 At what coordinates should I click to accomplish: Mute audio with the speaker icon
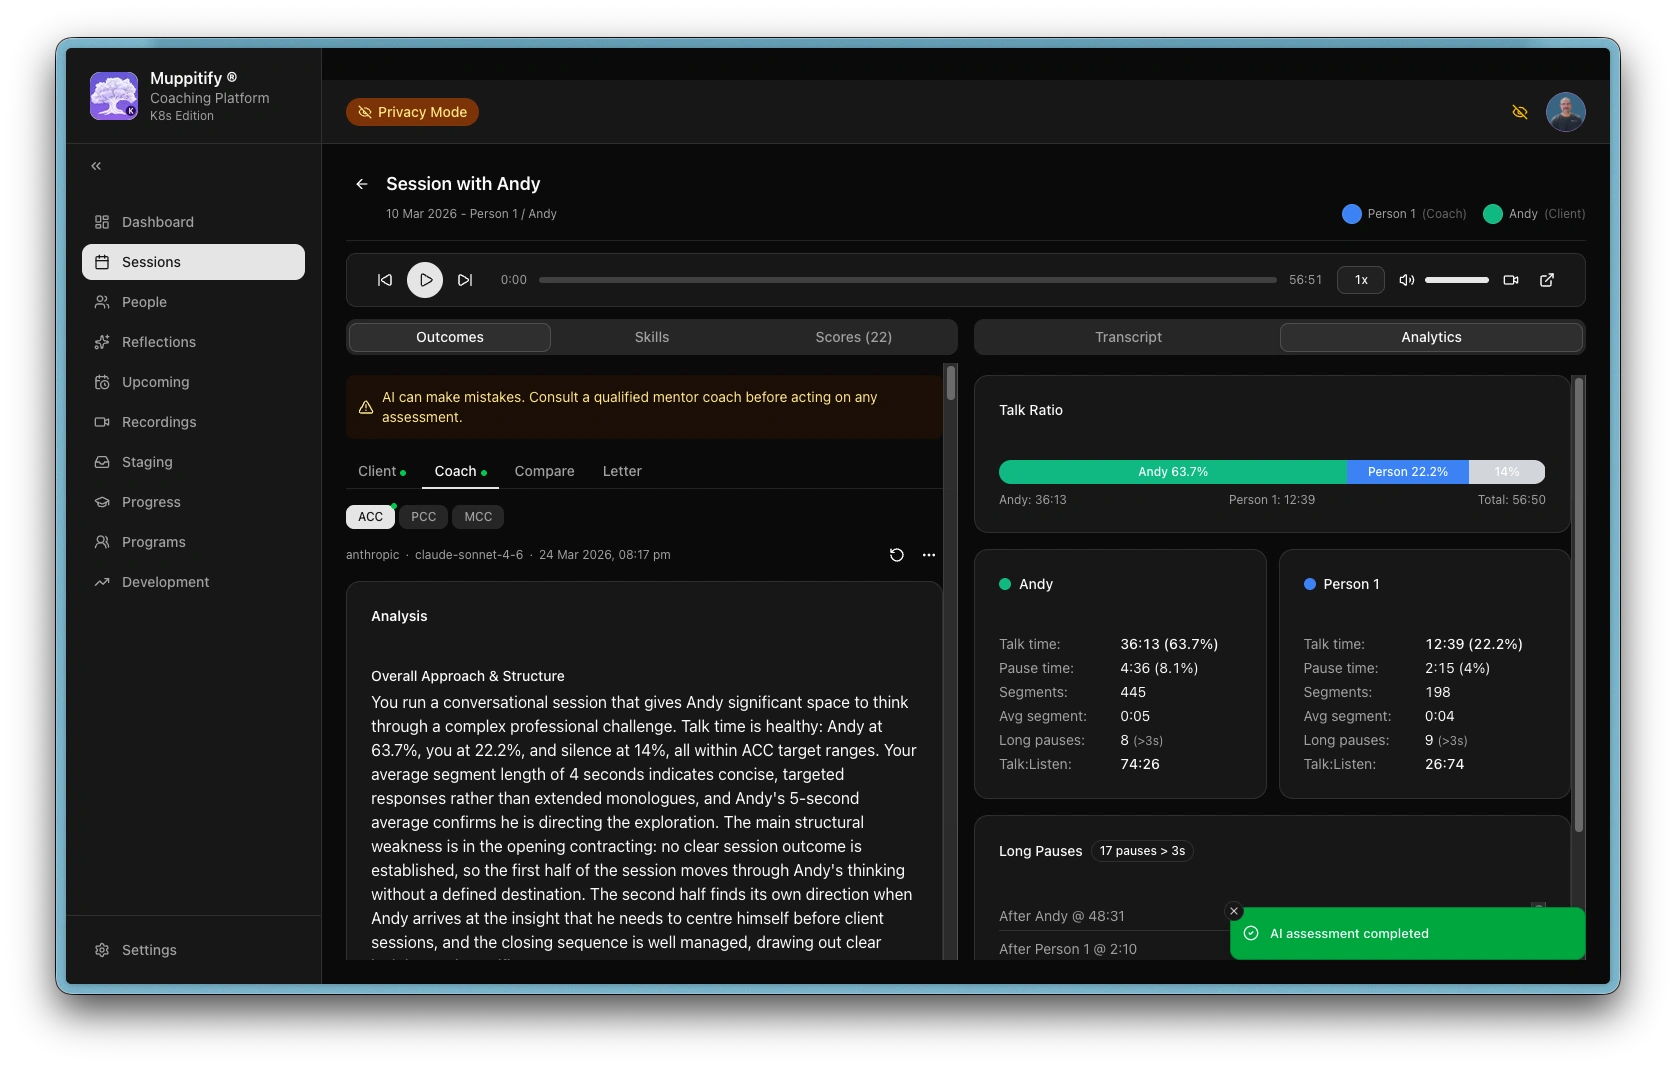tap(1406, 280)
